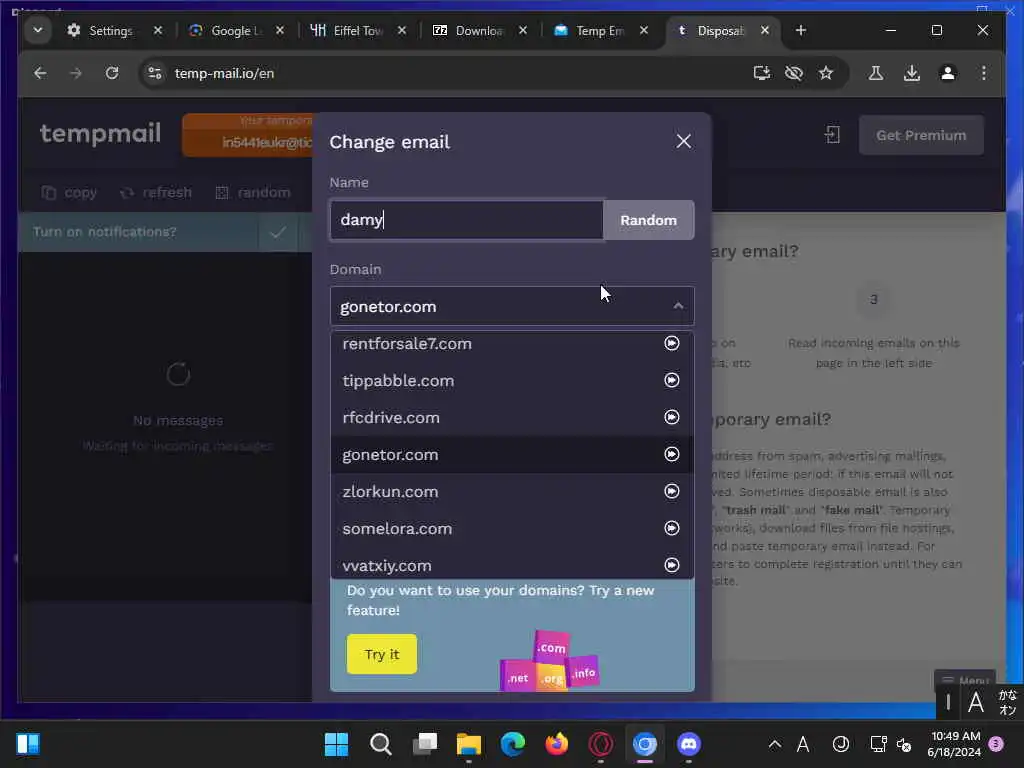Open Task View on taskbar
The height and width of the screenshot is (768, 1024).
pyautogui.click(x=424, y=744)
